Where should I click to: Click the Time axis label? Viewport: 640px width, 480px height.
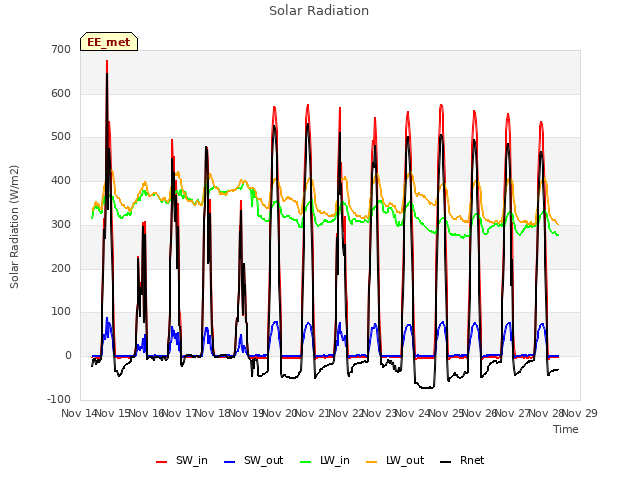tap(565, 429)
